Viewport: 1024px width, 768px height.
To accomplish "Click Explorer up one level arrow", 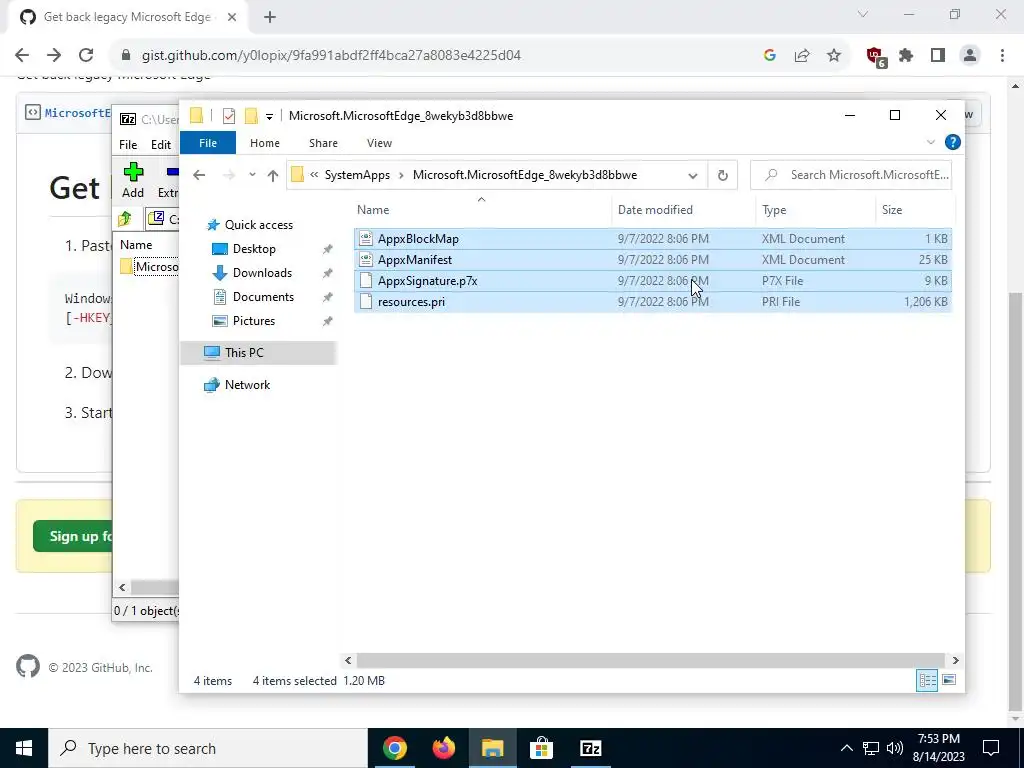I will click(x=273, y=175).
